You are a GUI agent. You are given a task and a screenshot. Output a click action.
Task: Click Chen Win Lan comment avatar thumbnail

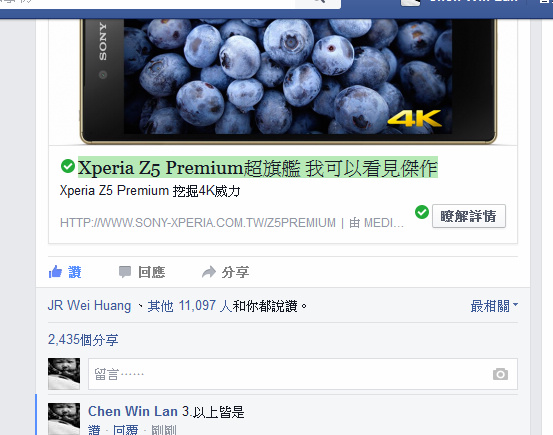coord(64,419)
